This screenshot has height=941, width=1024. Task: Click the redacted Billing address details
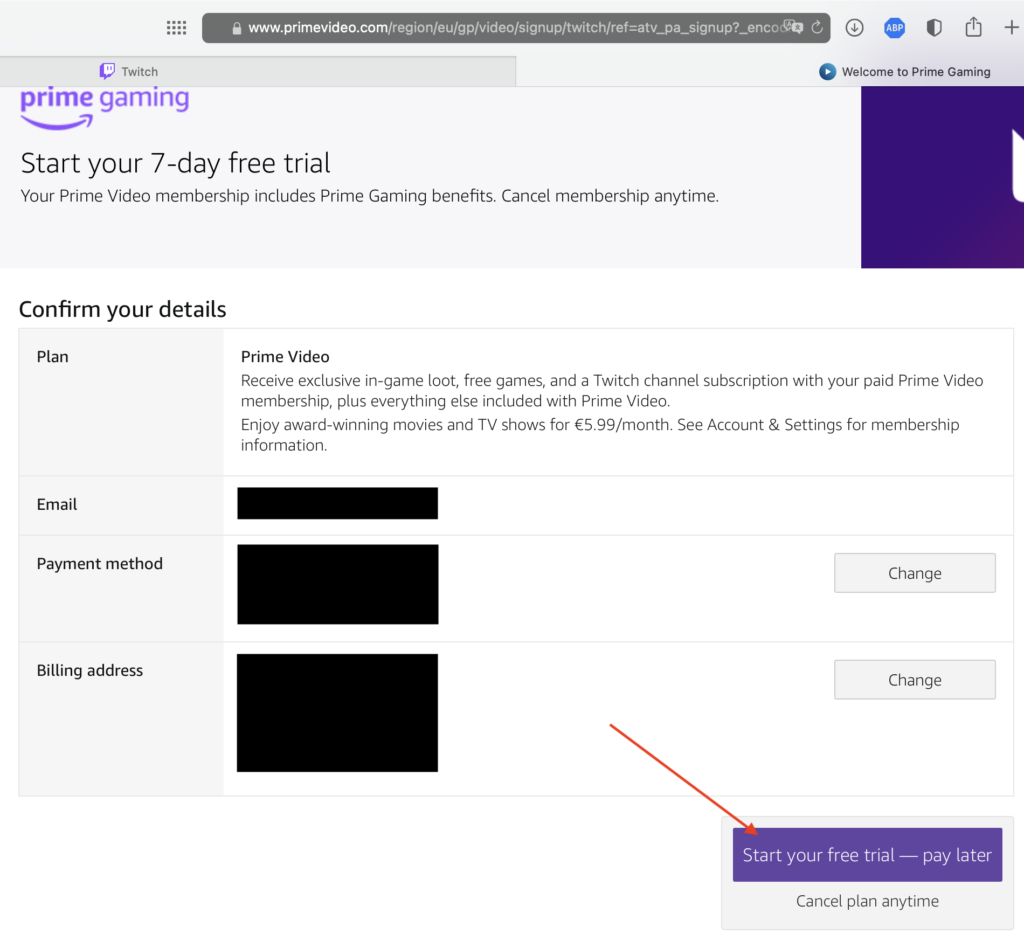[x=337, y=712]
